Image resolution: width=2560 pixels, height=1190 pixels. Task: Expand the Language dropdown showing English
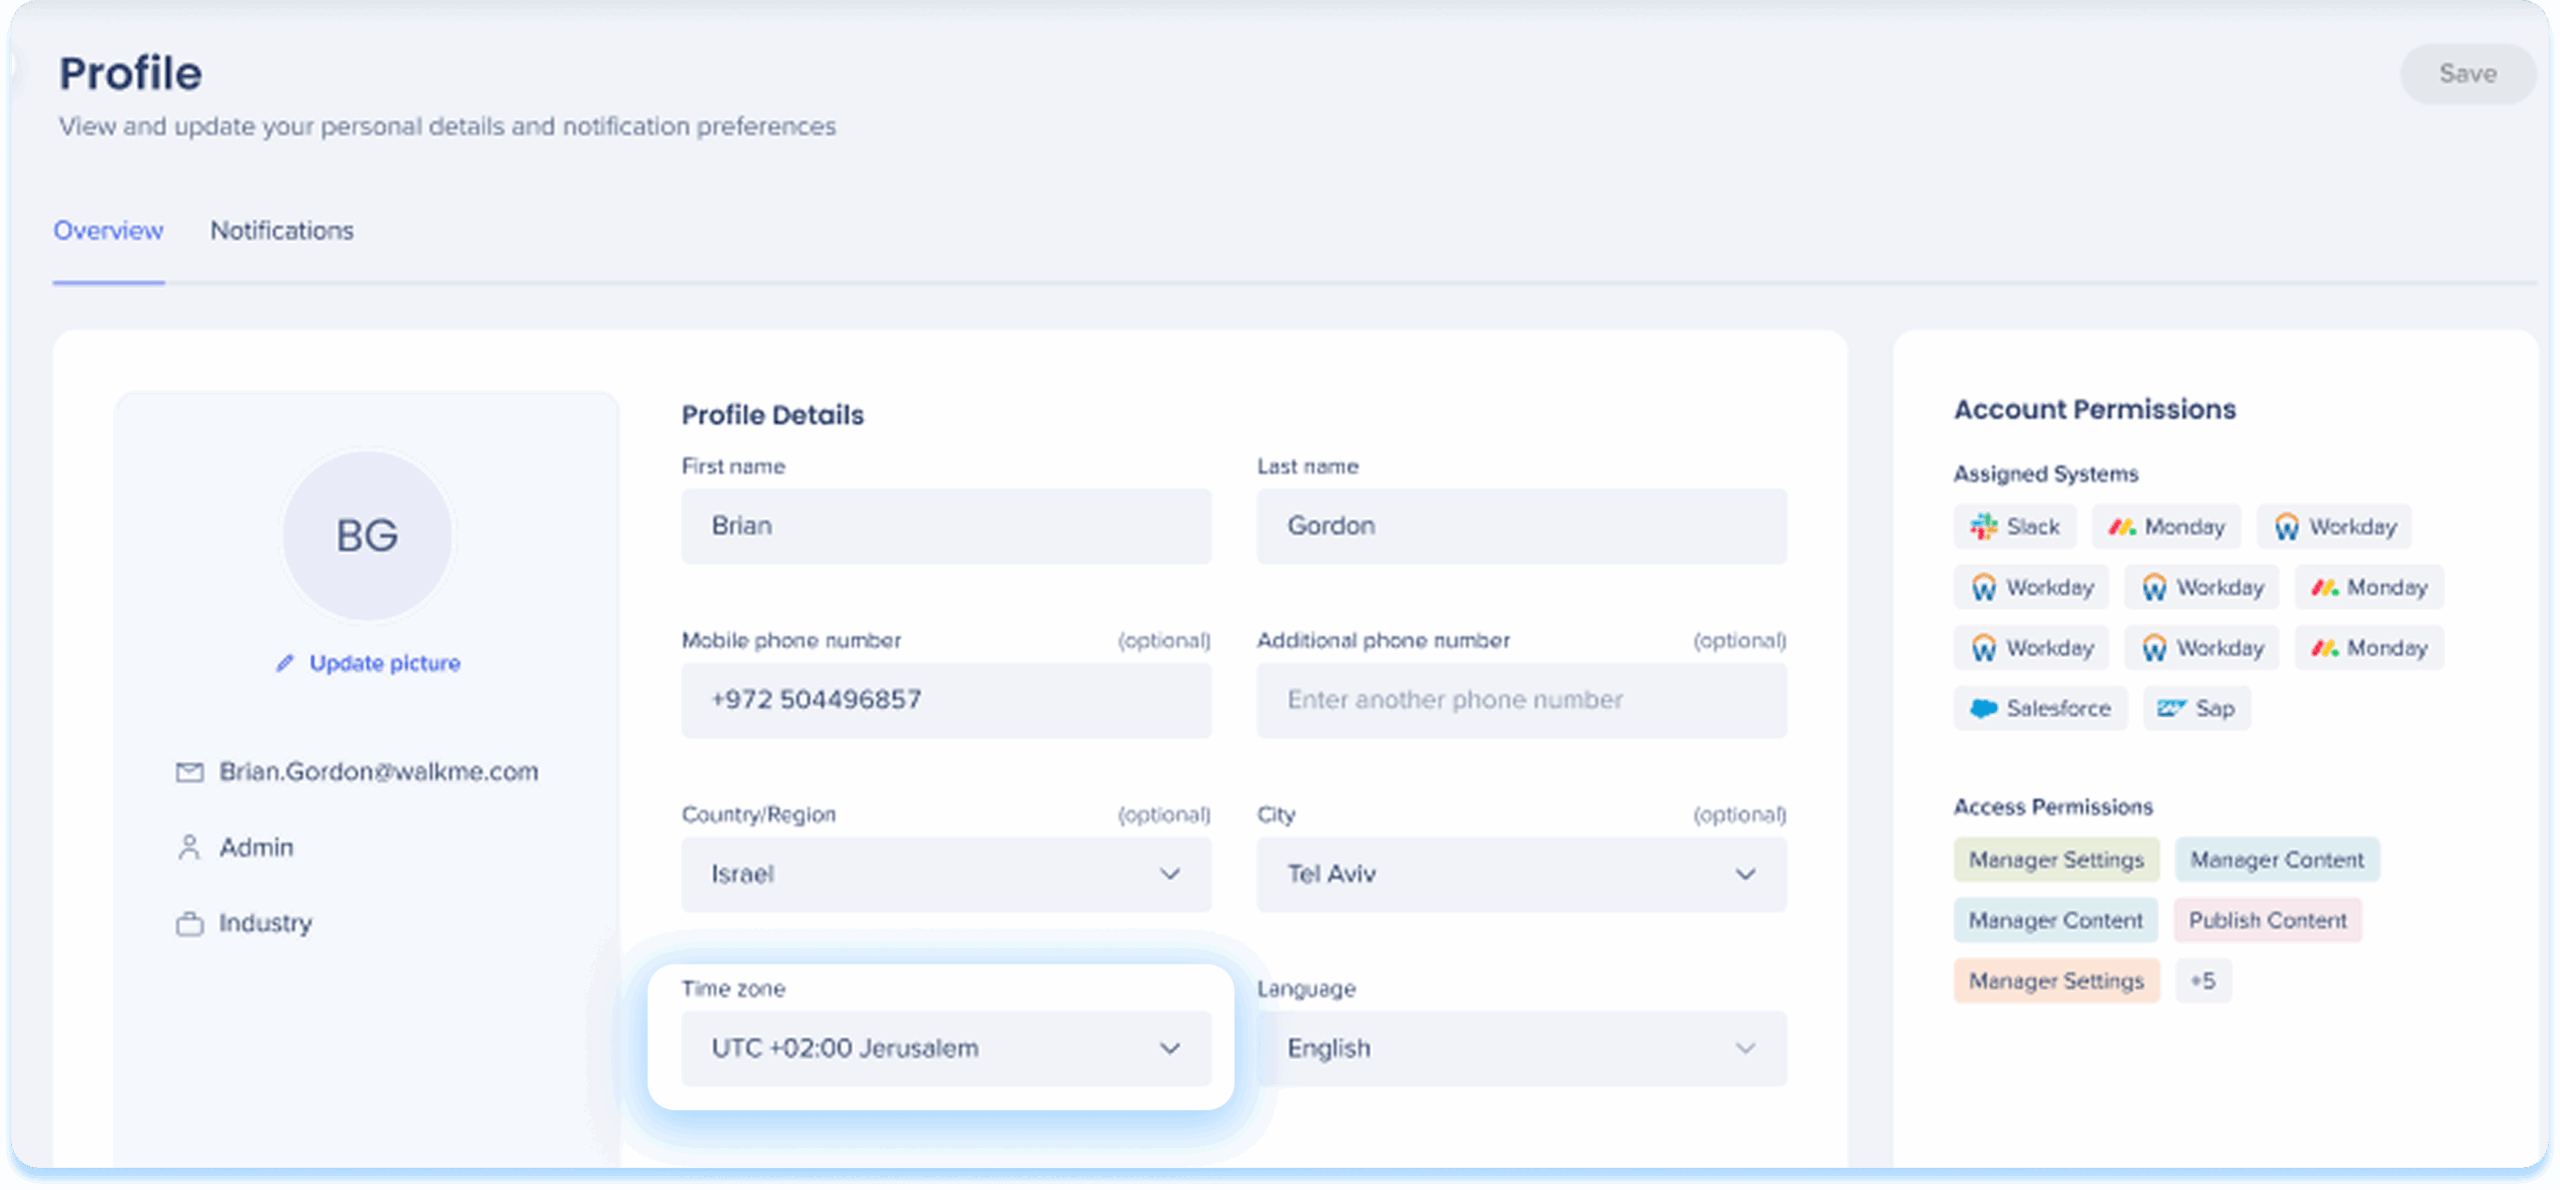pyautogui.click(x=1520, y=1048)
